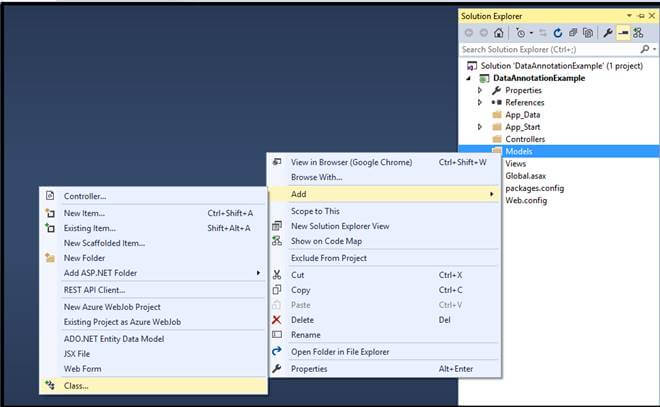The image size is (660, 407).
Task: Expand the Properties node
Action: coord(480,90)
